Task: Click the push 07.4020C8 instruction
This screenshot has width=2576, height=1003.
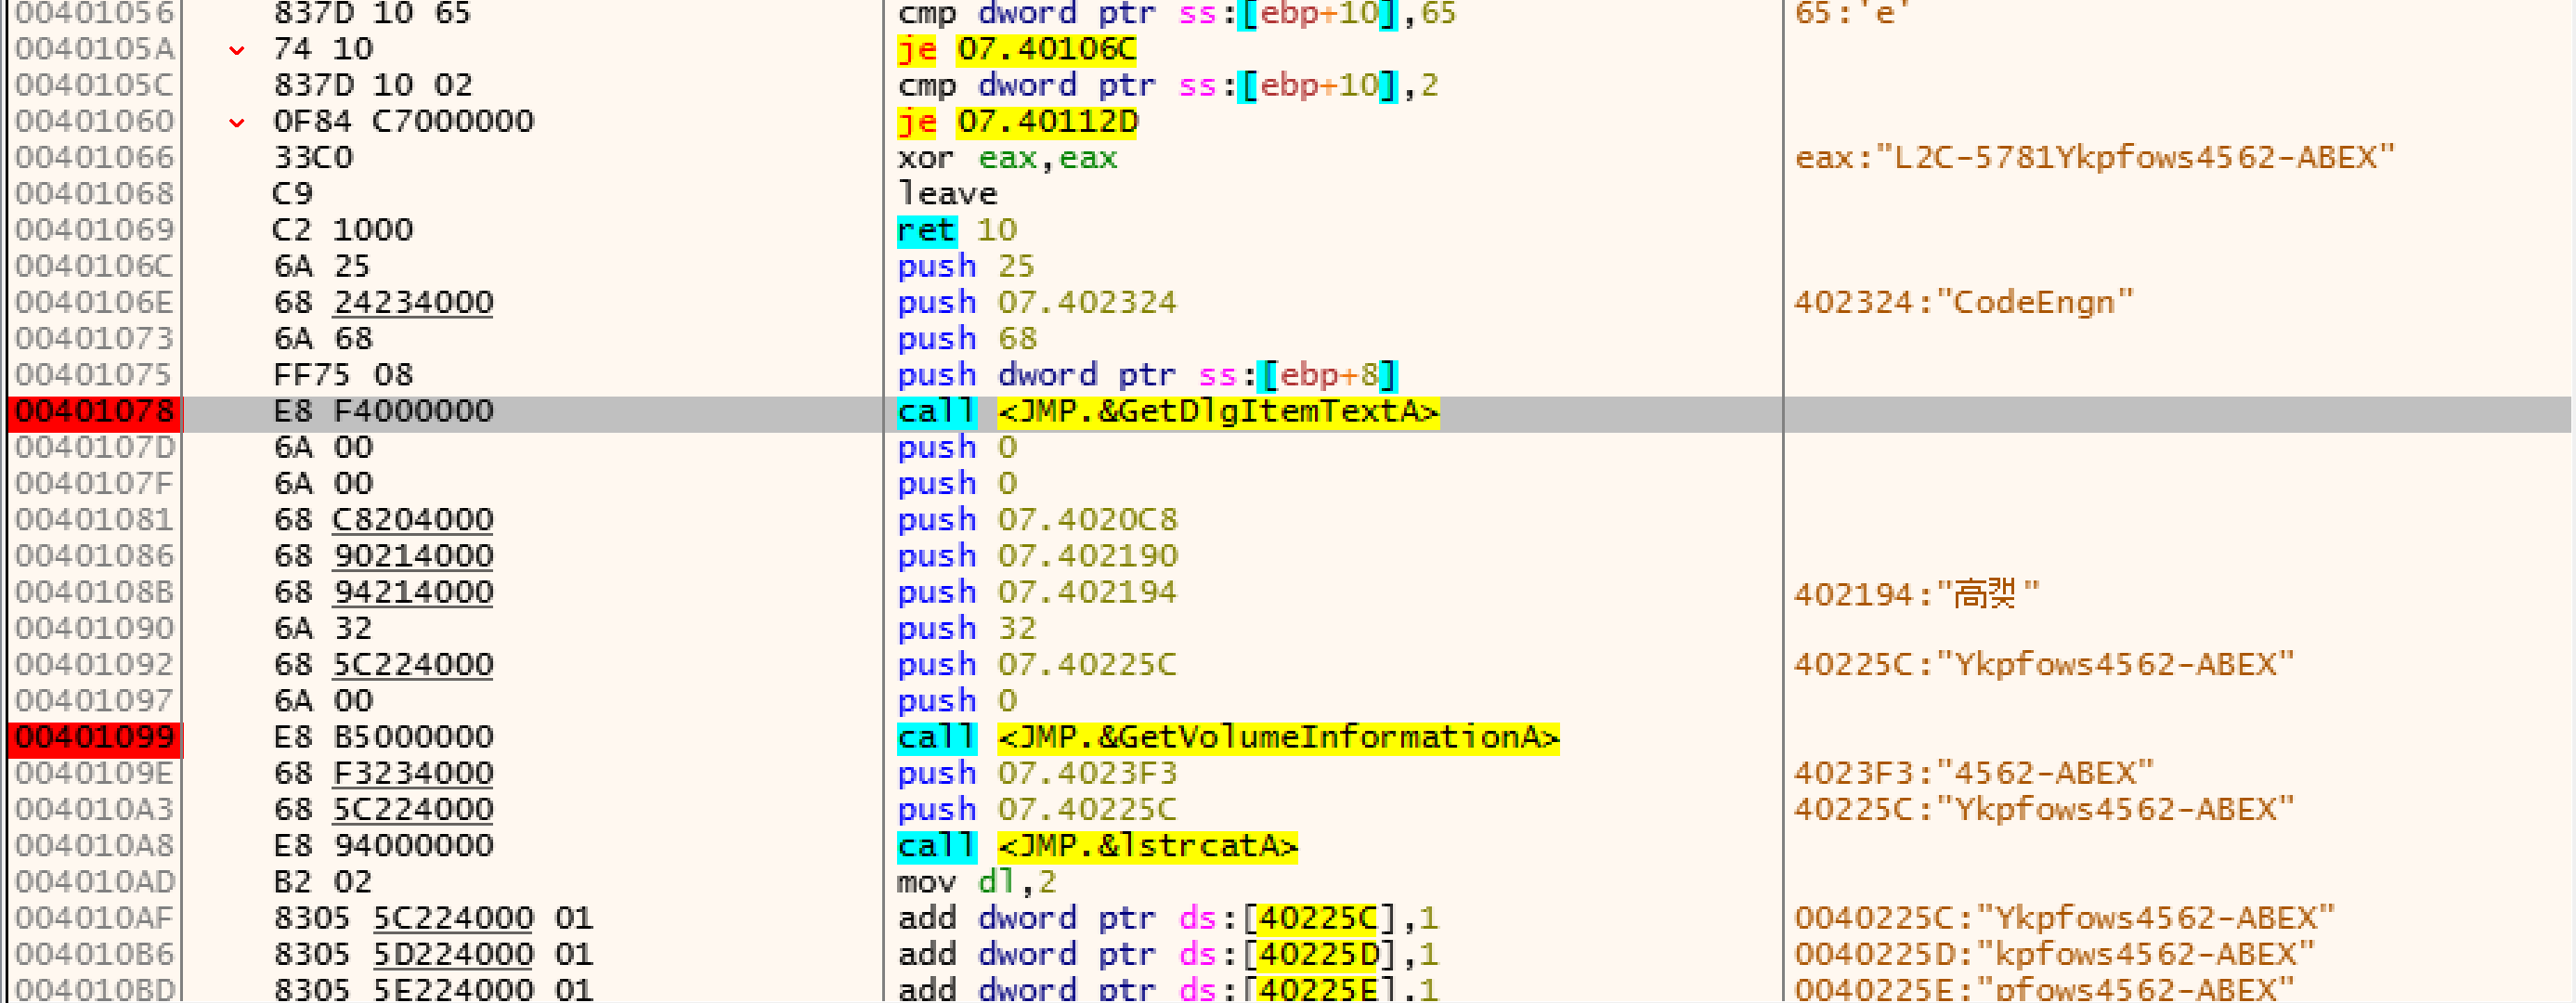Action: pyautogui.click(x=1037, y=520)
